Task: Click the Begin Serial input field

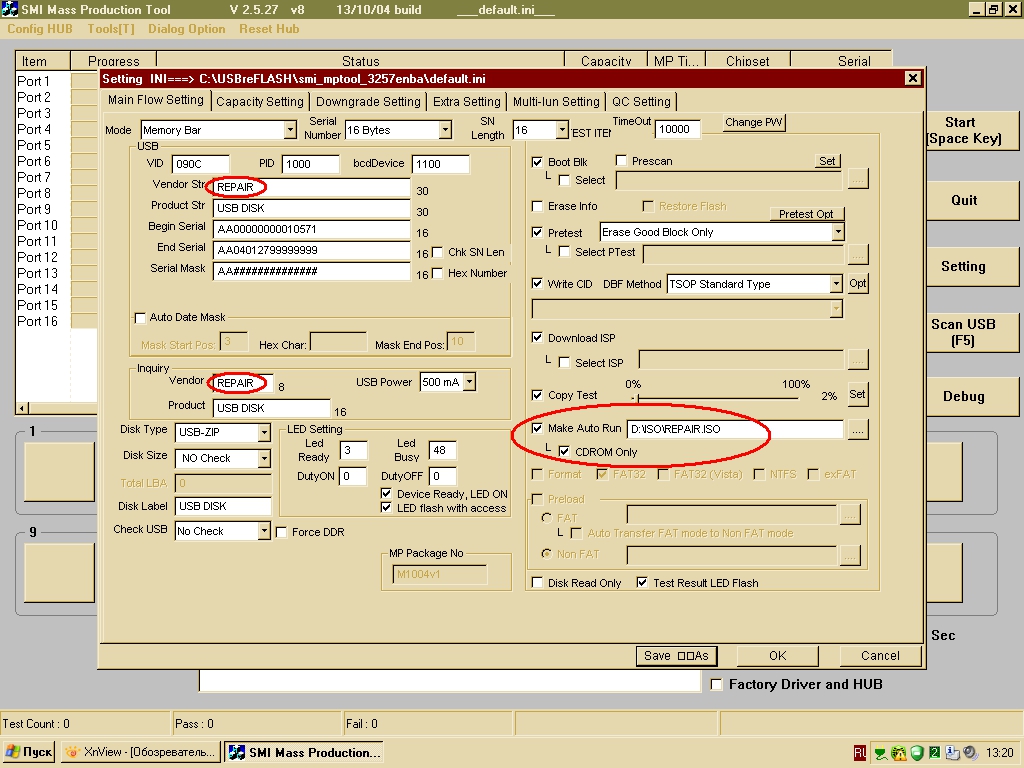Action: click(x=312, y=229)
